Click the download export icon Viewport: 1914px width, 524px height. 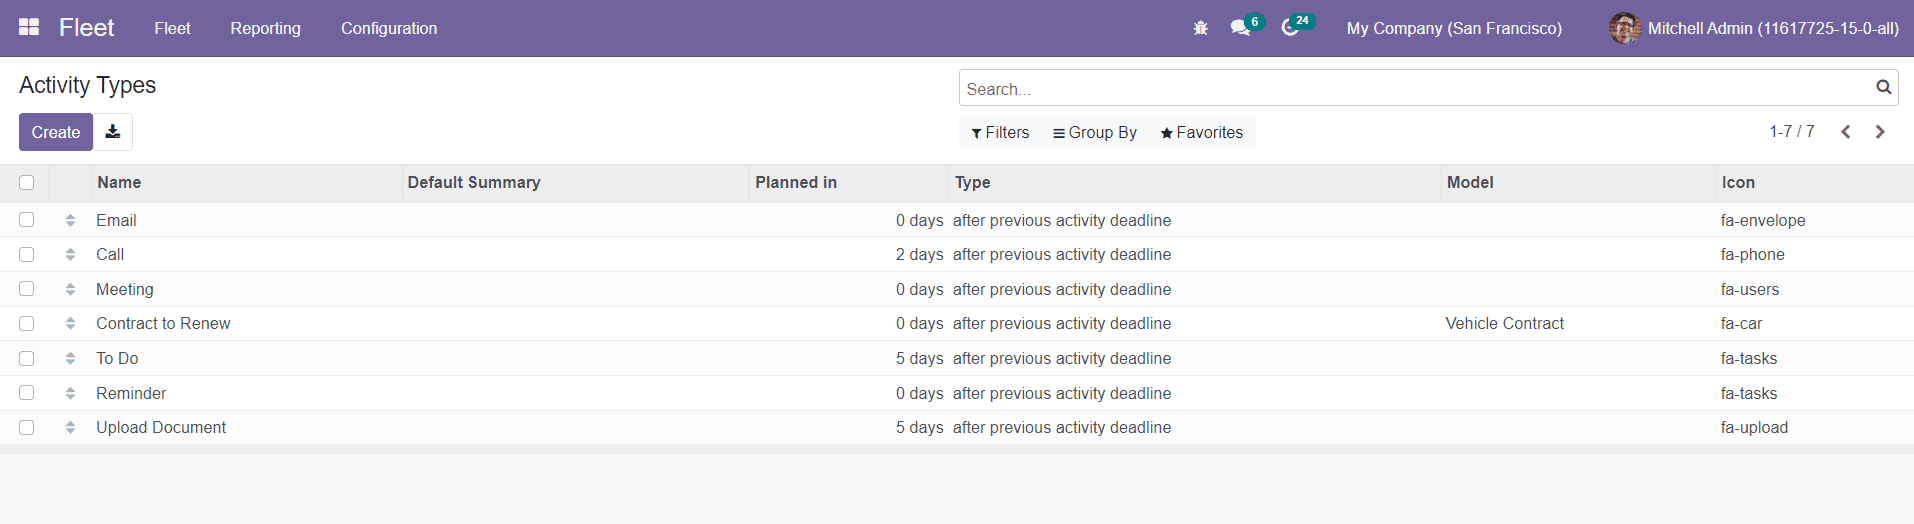pyautogui.click(x=113, y=132)
